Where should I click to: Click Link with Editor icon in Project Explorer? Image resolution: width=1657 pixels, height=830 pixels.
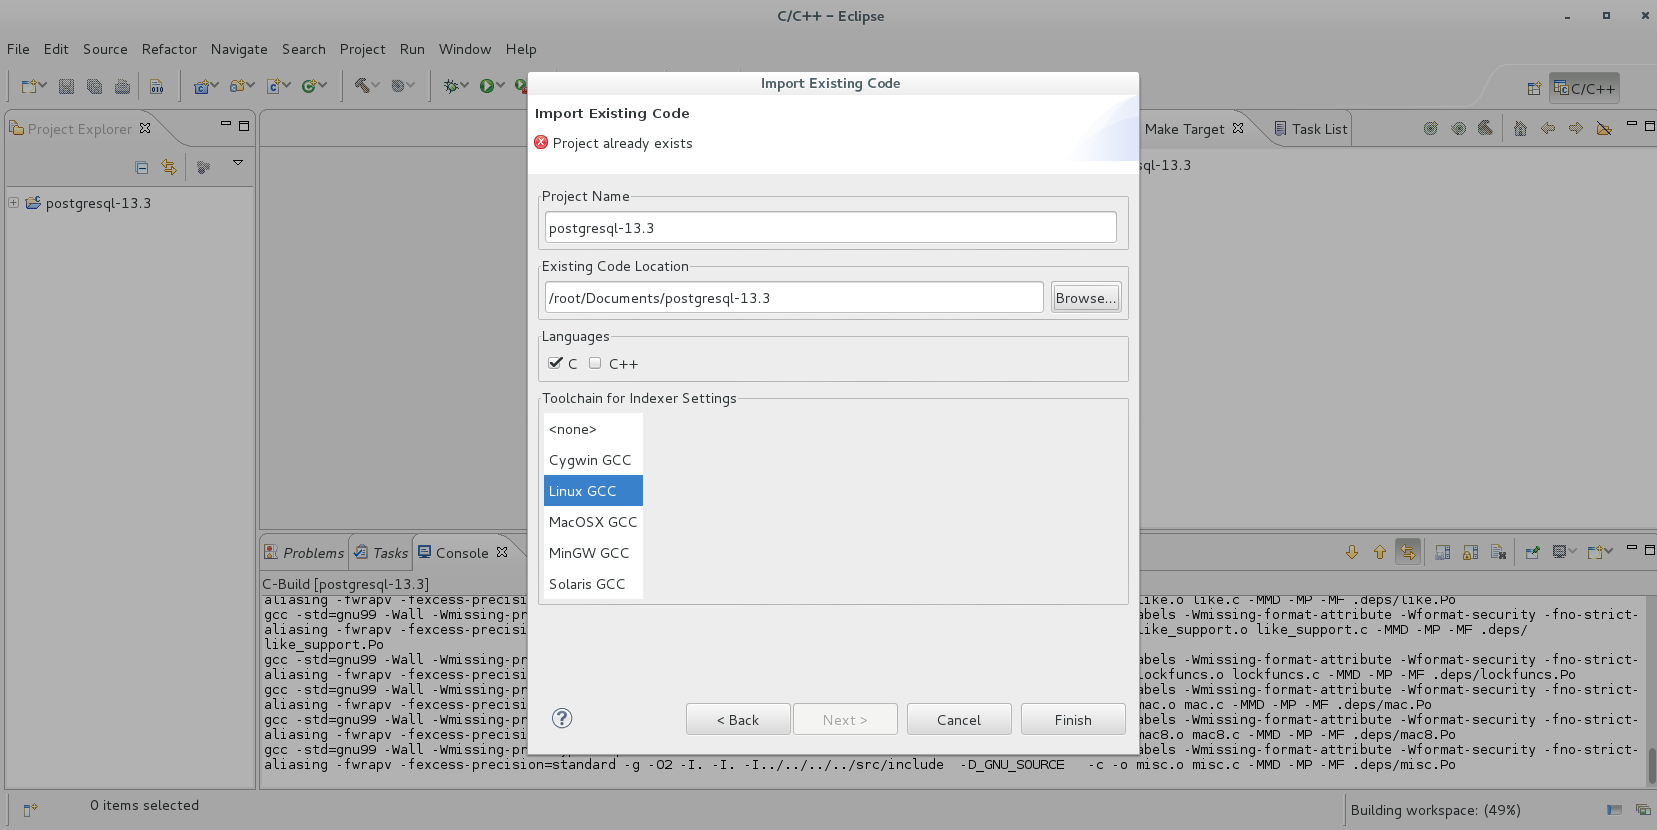169,167
